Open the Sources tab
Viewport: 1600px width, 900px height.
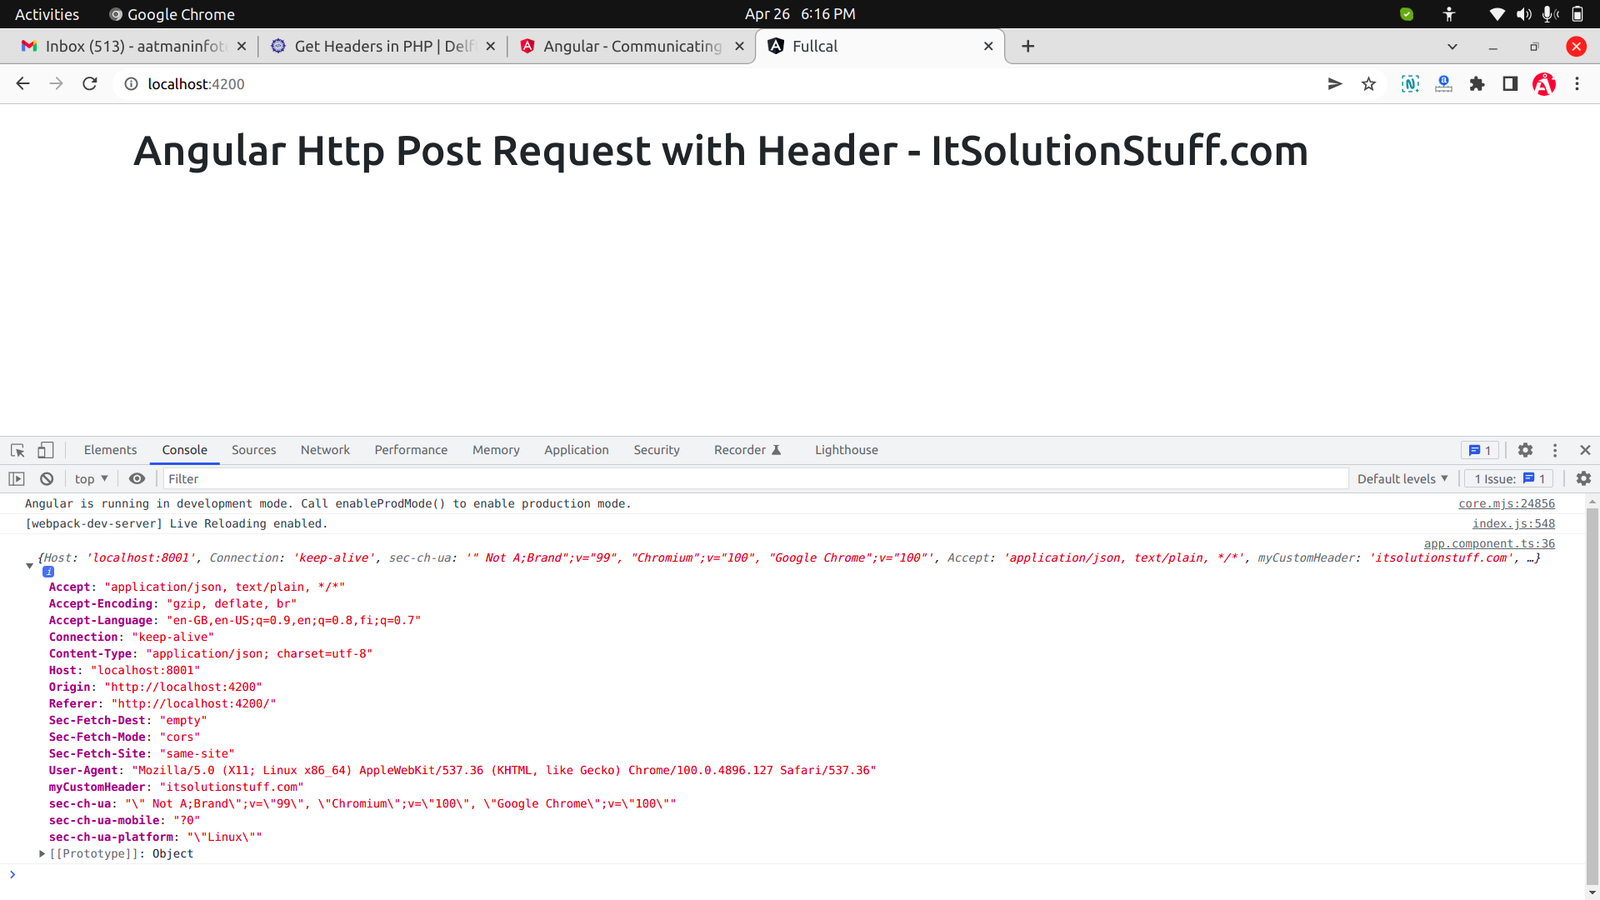254,450
